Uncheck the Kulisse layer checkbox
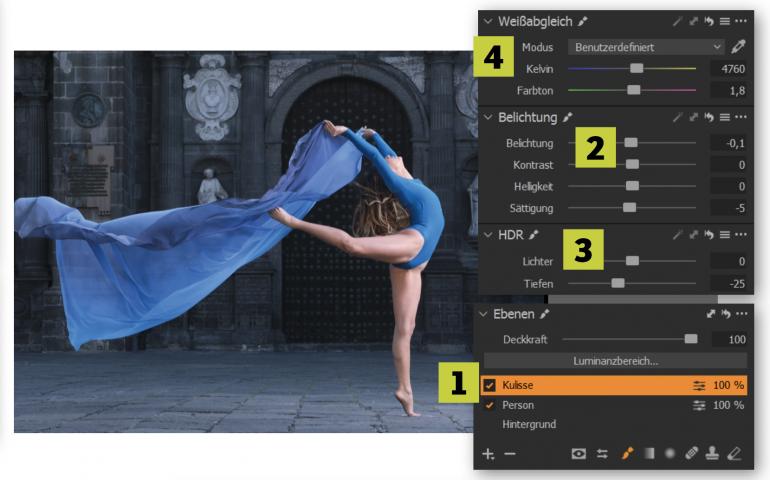The image size is (770, 480). pos(489,385)
